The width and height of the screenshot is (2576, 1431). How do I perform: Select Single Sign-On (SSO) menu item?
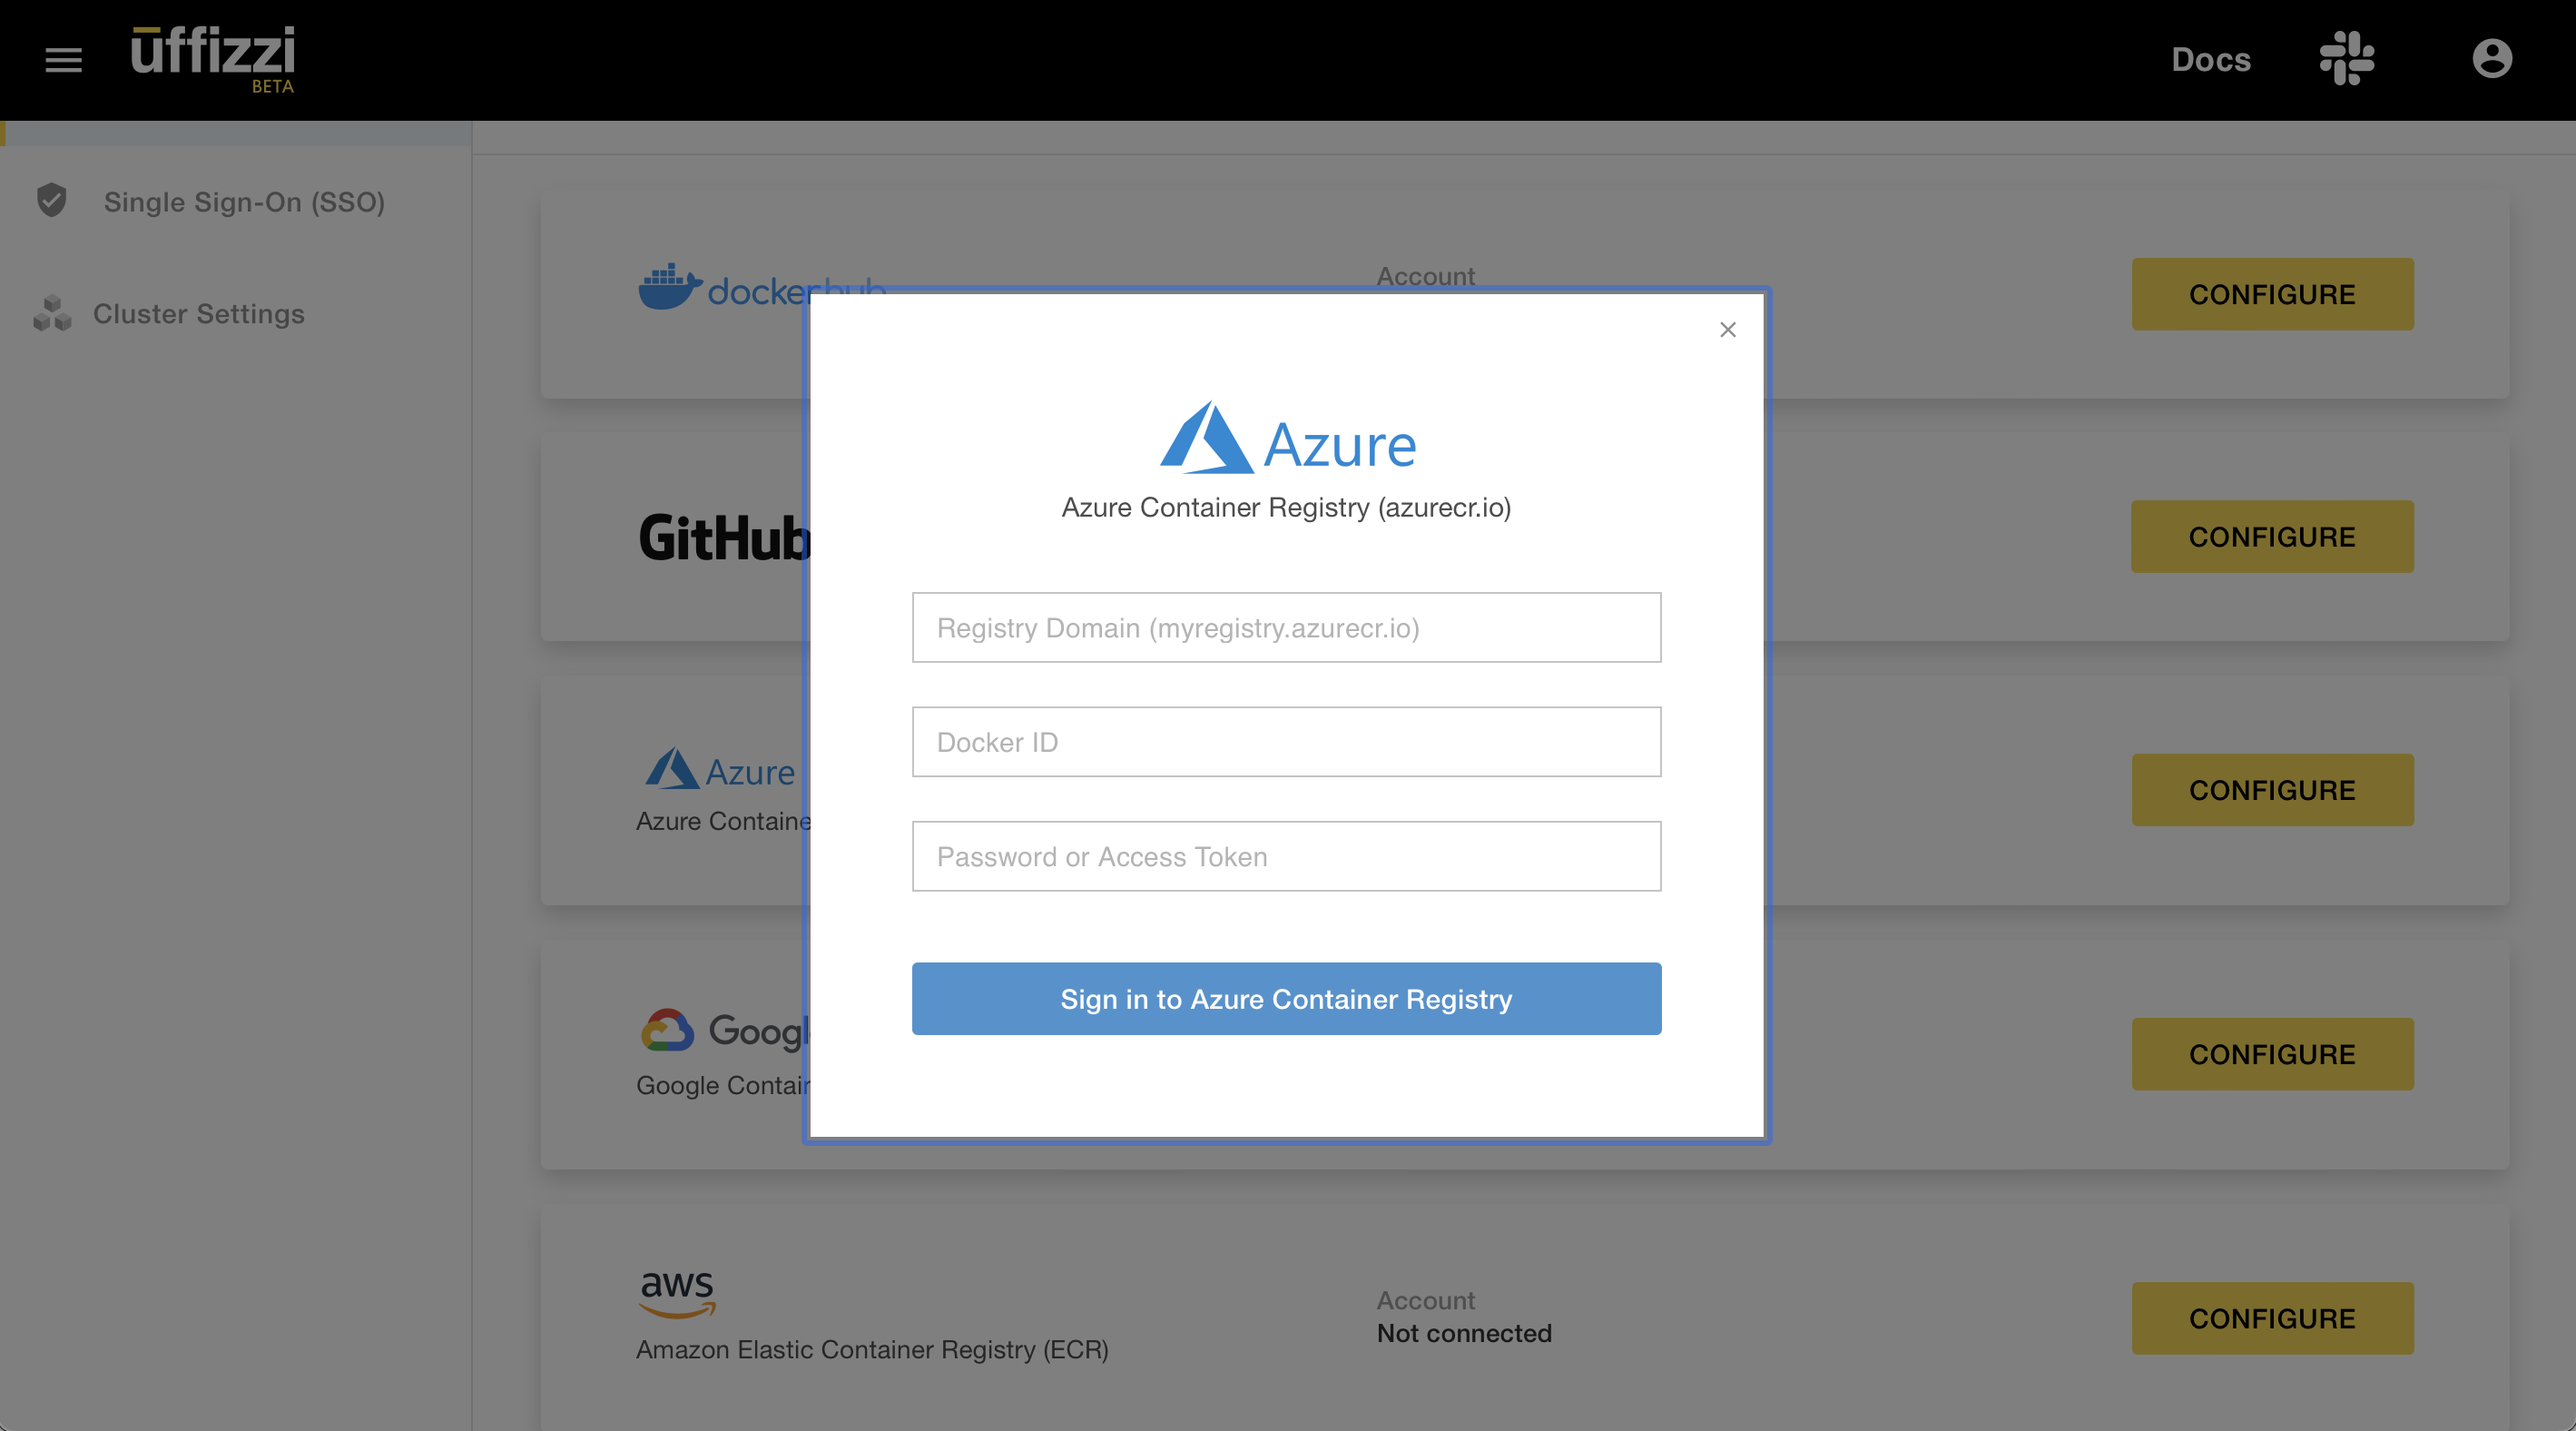243,202
